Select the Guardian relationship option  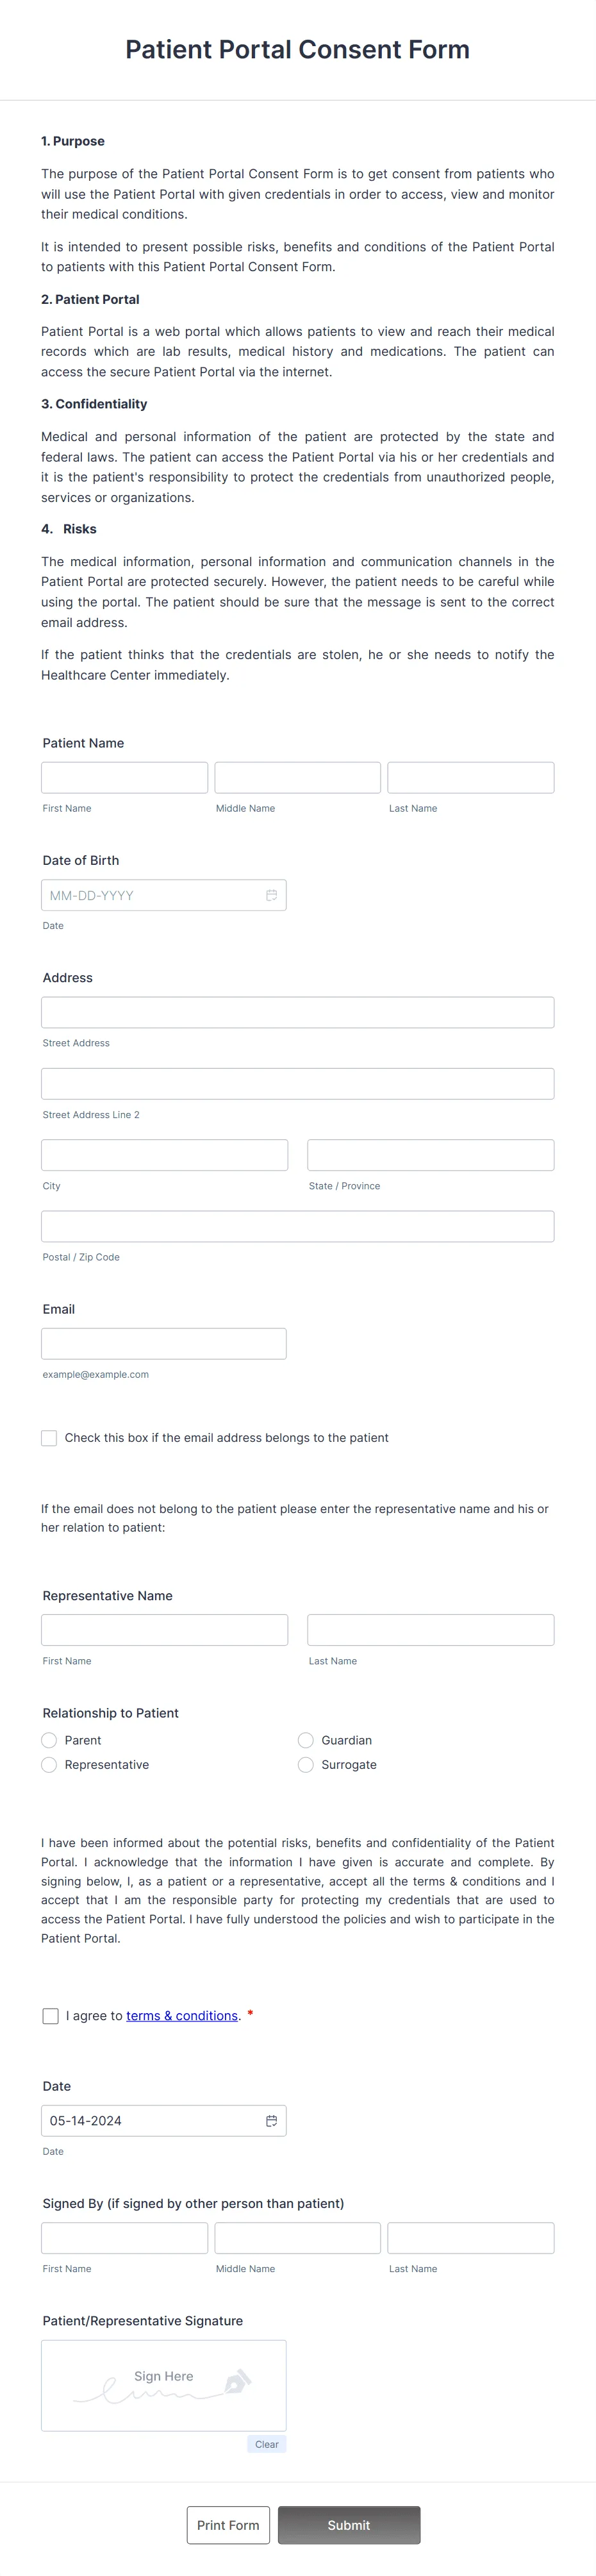click(x=305, y=1740)
